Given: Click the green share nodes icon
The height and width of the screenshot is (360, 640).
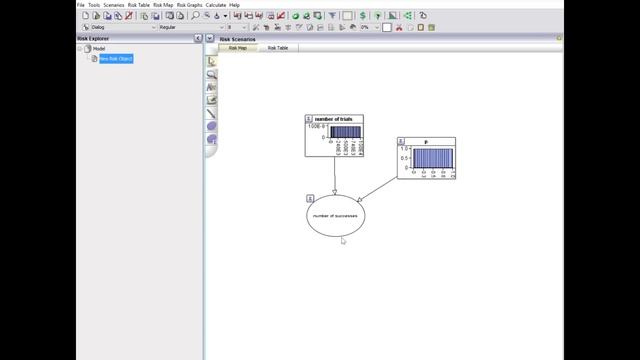Looking at the screenshot, I should click(407, 16).
